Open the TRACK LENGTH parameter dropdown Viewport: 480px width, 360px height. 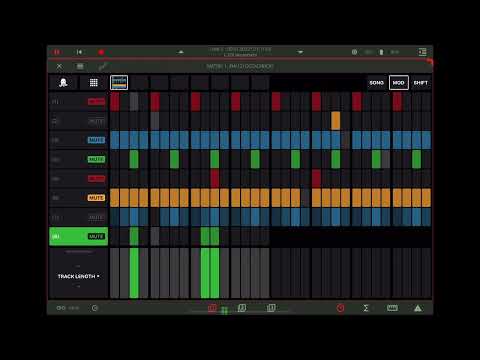point(78,276)
